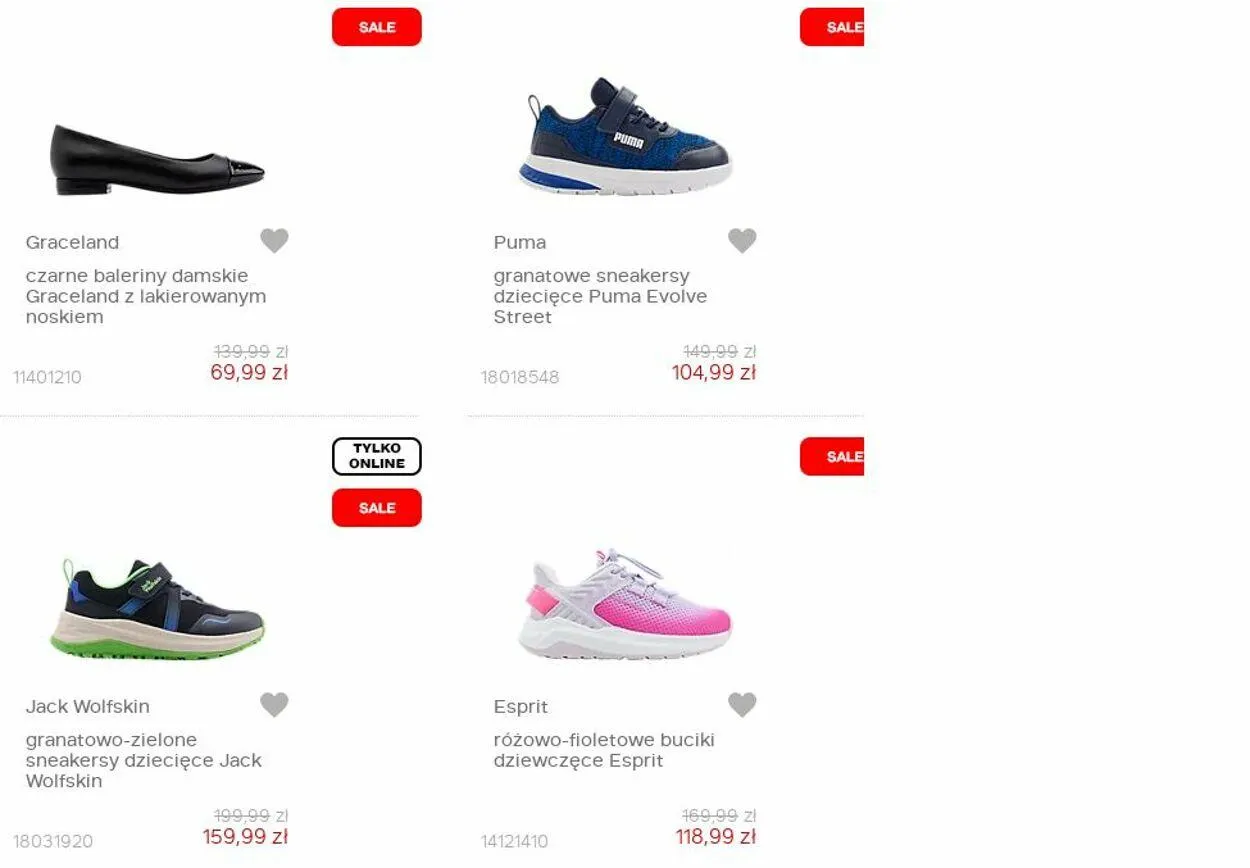The width and height of the screenshot is (1250, 868).
Task: View Jack Wolfskin navy-green sneaker photo
Action: 158,608
